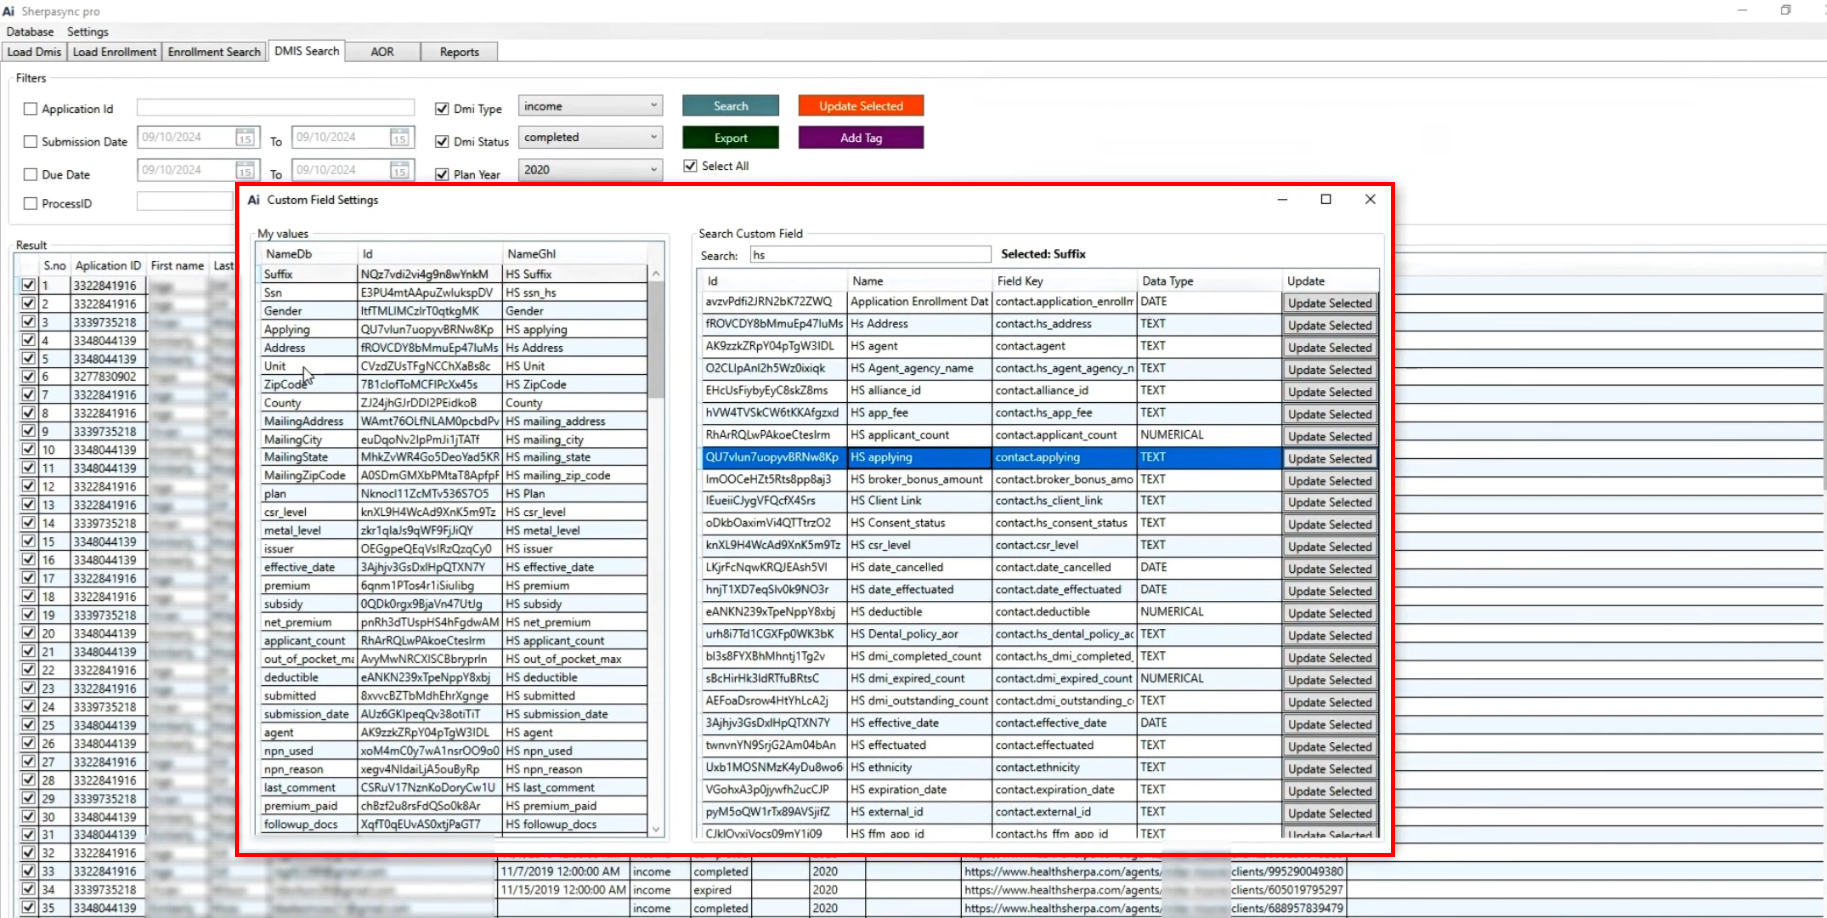Open calendar picker for Submission Date end
Screen dimensions: 1827x918
[x=399, y=138]
